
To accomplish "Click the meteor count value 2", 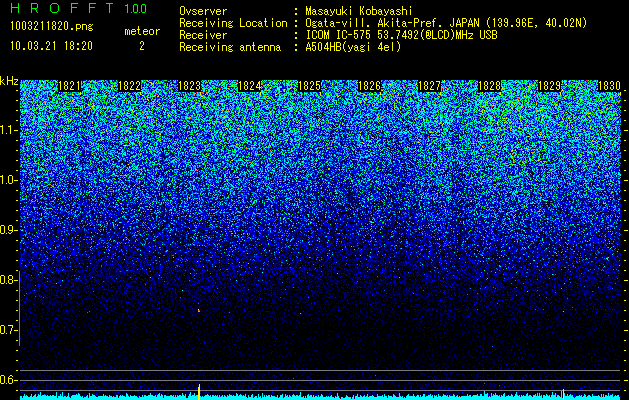I will coord(142,46).
